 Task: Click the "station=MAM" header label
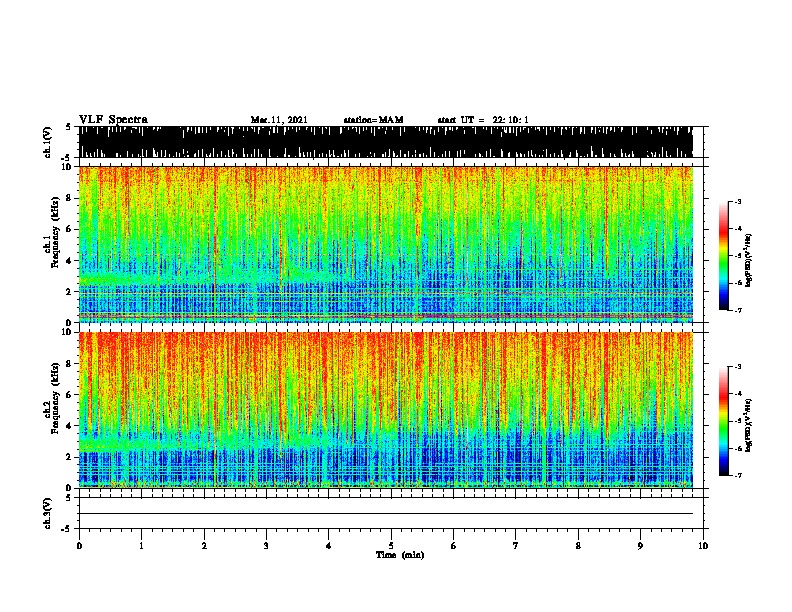pyautogui.click(x=373, y=120)
